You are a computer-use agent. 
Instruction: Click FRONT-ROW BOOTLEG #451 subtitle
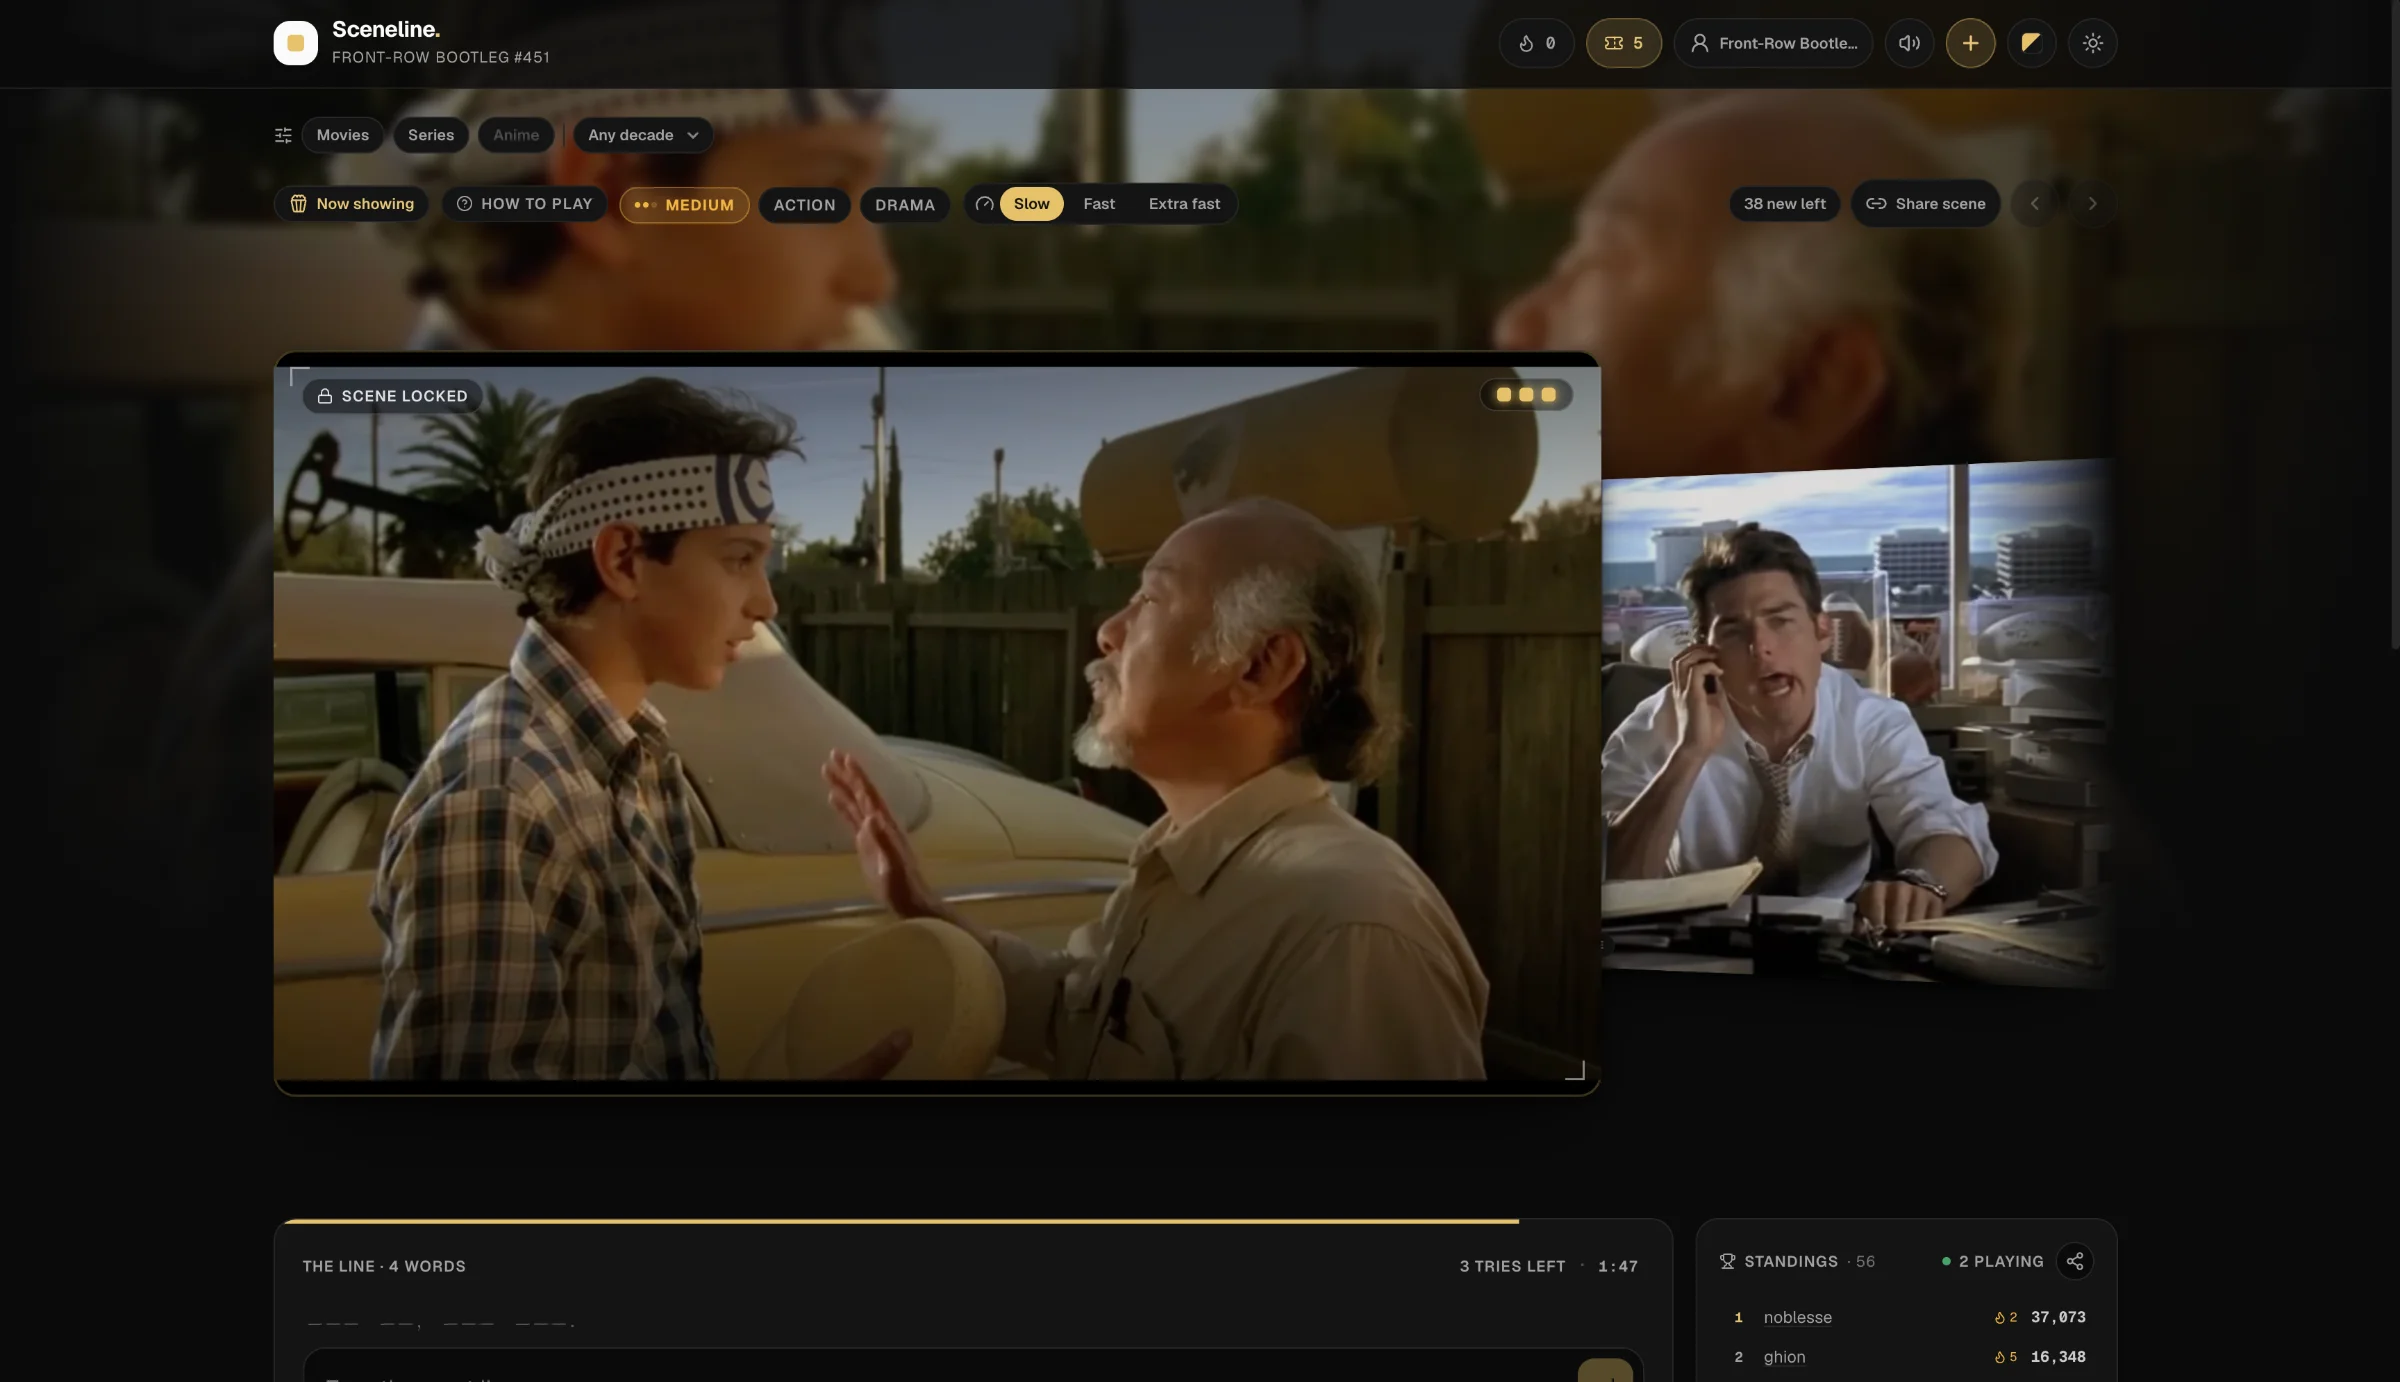pos(441,57)
